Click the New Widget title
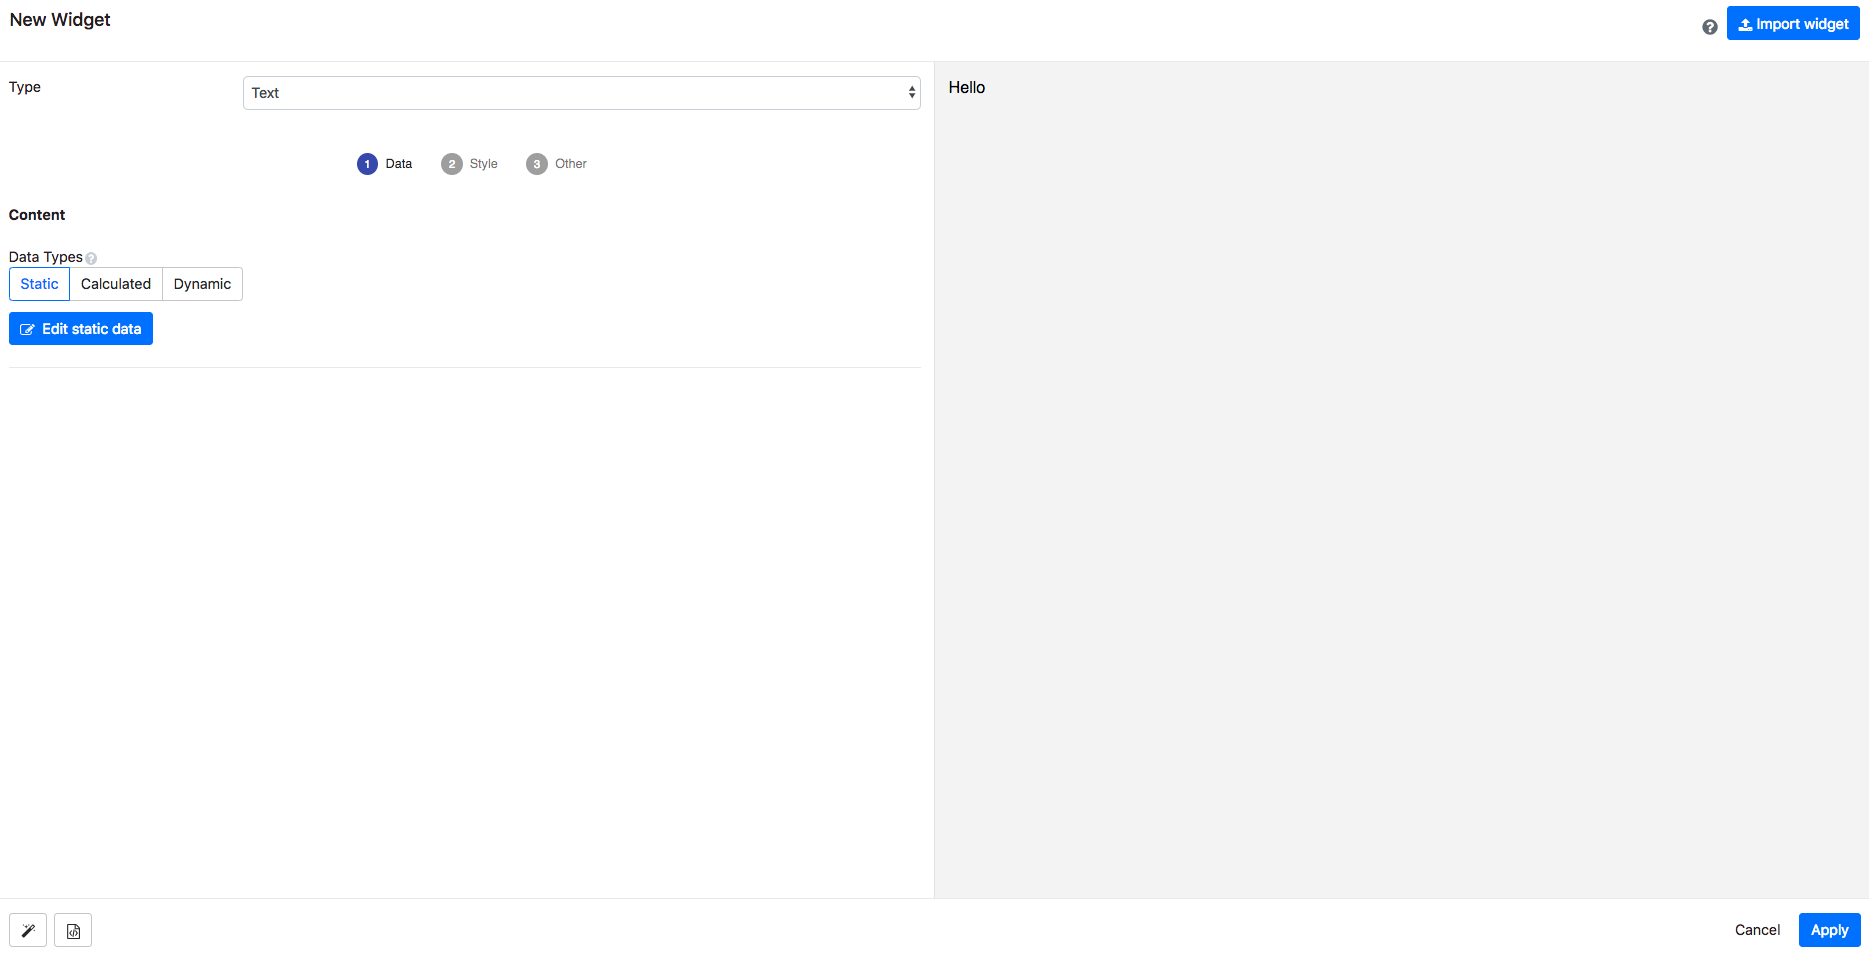The height and width of the screenshot is (956, 1869). pos(60,20)
